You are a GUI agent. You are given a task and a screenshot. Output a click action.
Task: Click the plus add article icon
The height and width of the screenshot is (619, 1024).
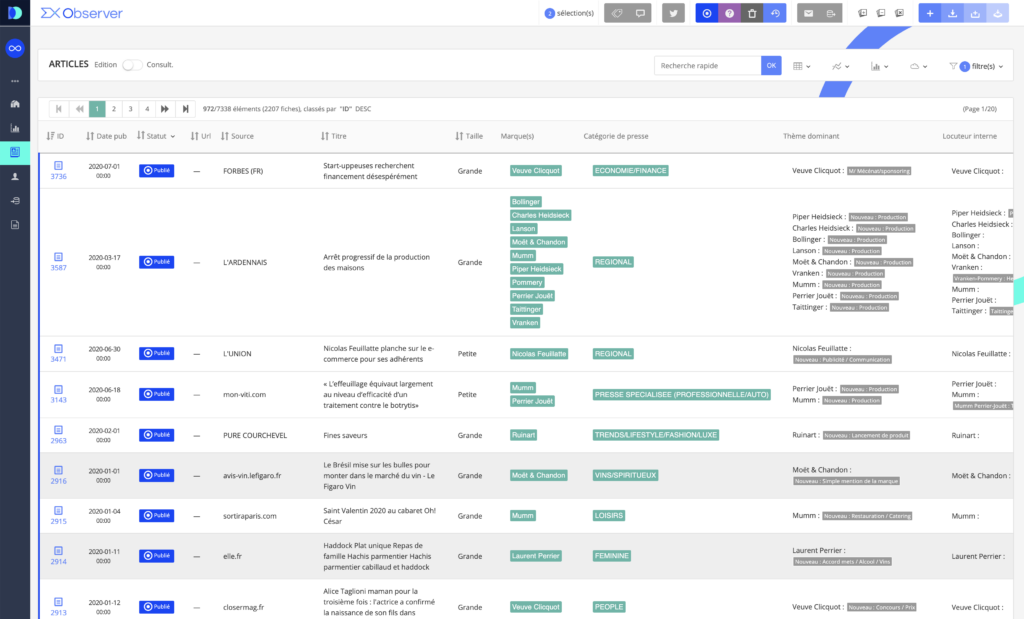(930, 13)
